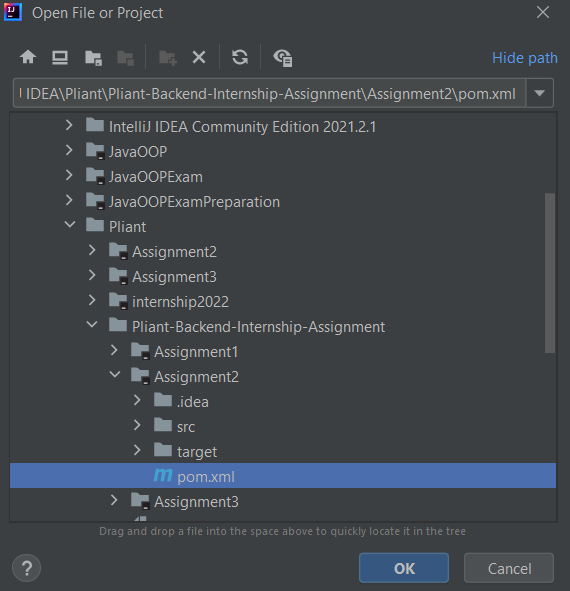
Task: Dismiss the dialog with the Cancel button
Action: tap(509, 568)
